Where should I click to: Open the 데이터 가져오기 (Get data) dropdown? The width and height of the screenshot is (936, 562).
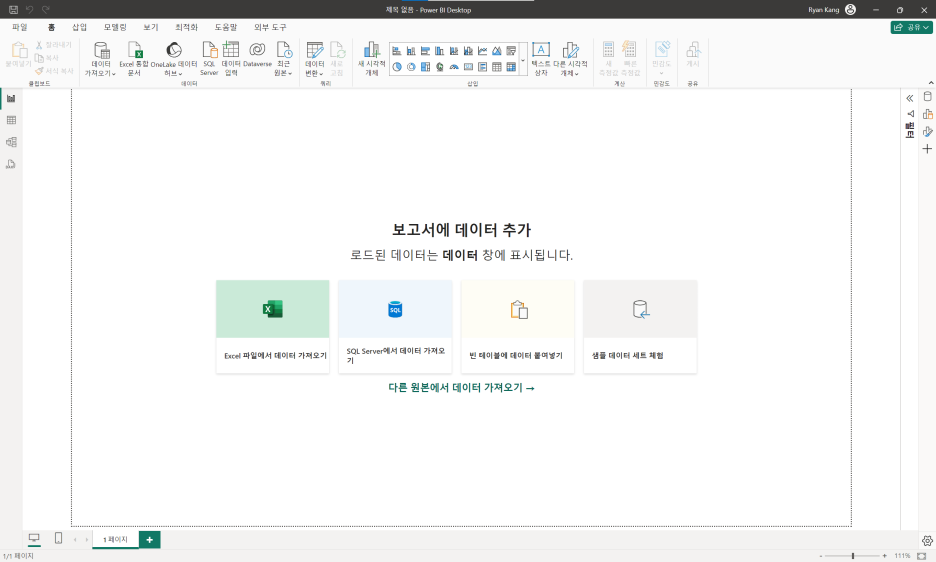click(100, 59)
